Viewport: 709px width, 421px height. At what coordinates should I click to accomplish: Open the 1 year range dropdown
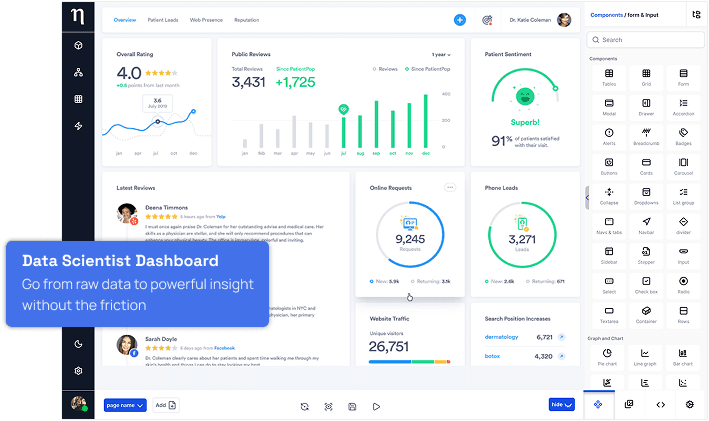coord(440,55)
